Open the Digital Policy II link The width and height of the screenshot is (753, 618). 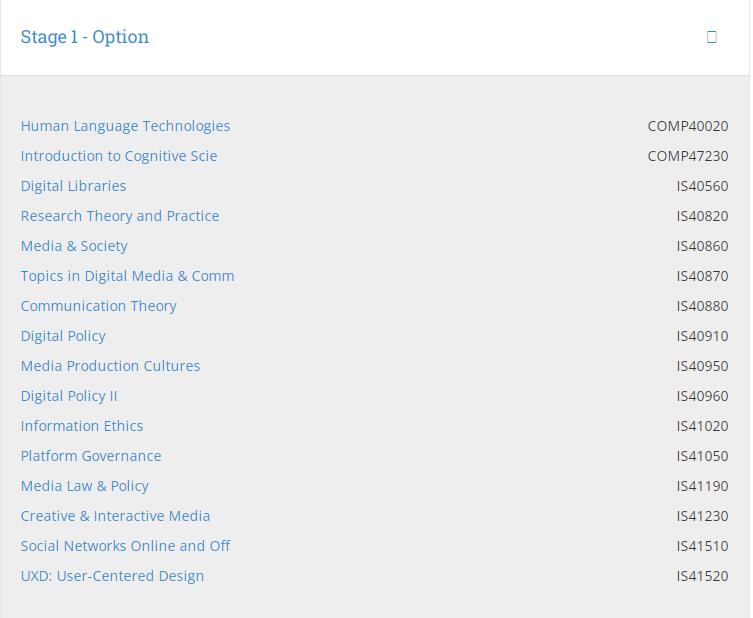69,396
